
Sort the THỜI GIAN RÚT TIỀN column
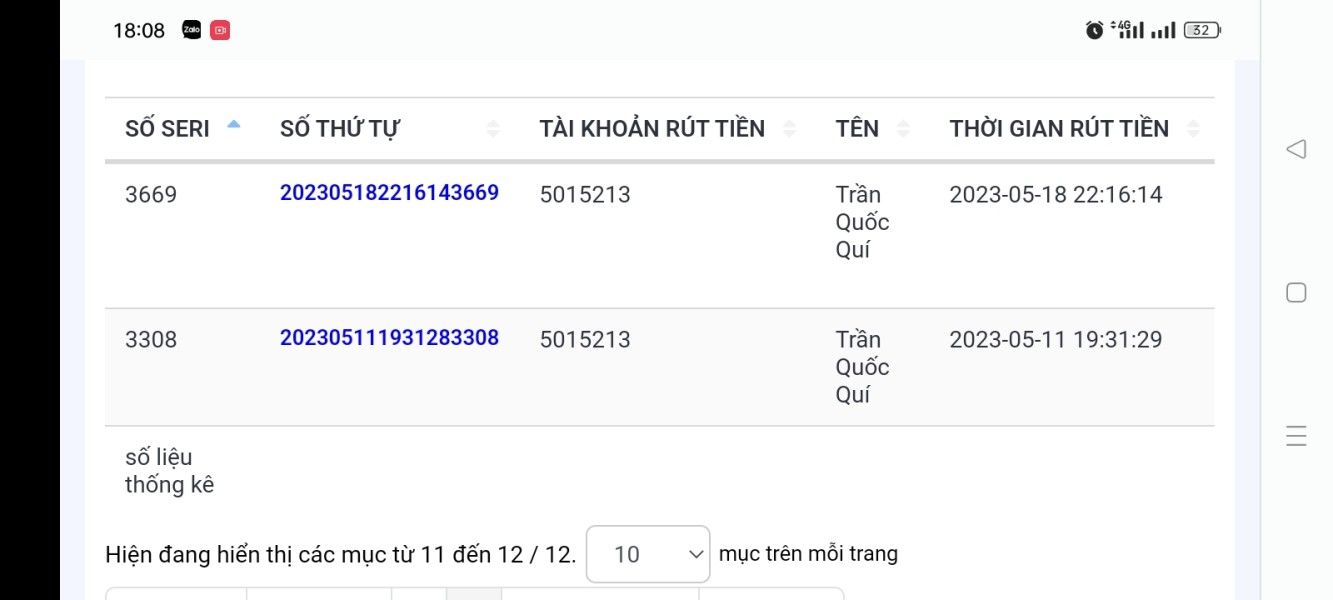(1193, 128)
